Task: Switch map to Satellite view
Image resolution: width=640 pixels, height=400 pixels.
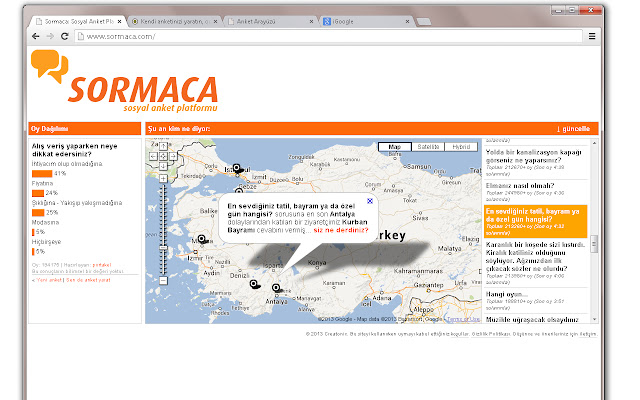Action: coord(428,147)
